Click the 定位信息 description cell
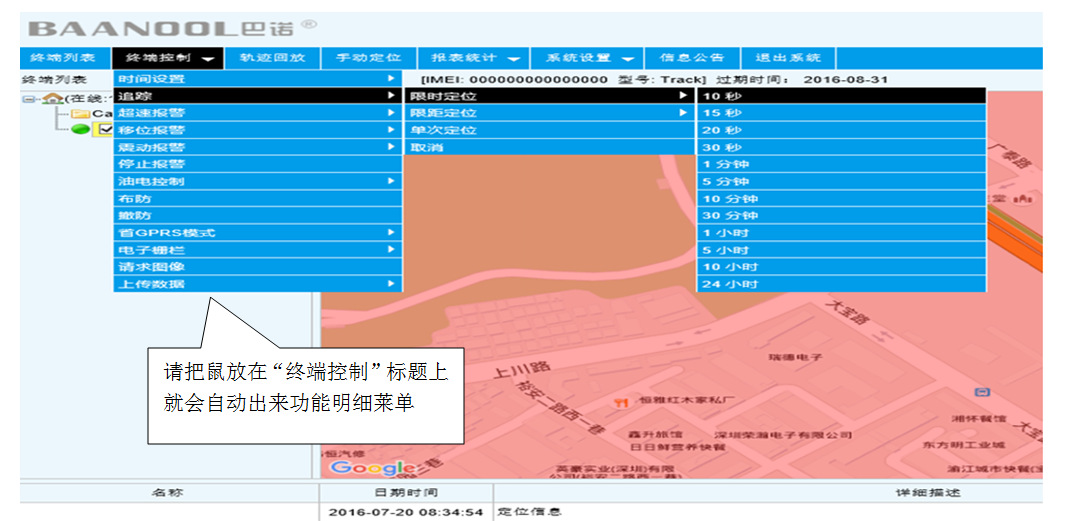The width and height of the screenshot is (1078, 521). click(x=530, y=512)
